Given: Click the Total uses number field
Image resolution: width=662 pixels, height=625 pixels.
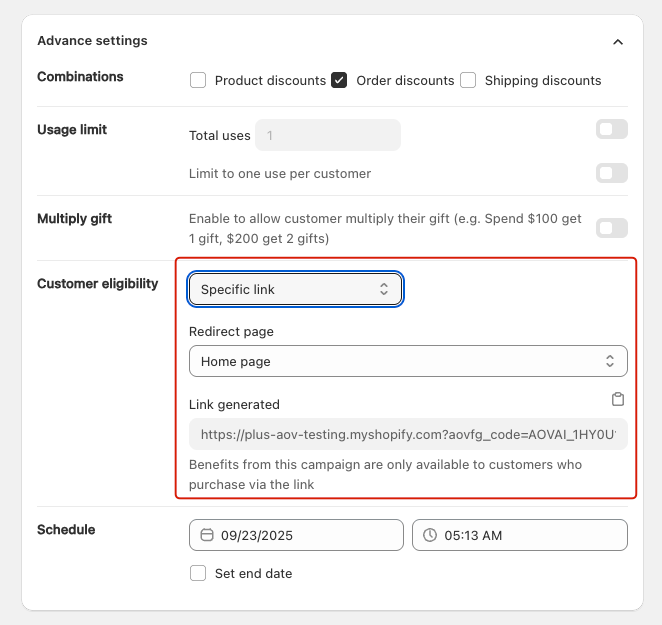Looking at the screenshot, I should tap(328, 135).
